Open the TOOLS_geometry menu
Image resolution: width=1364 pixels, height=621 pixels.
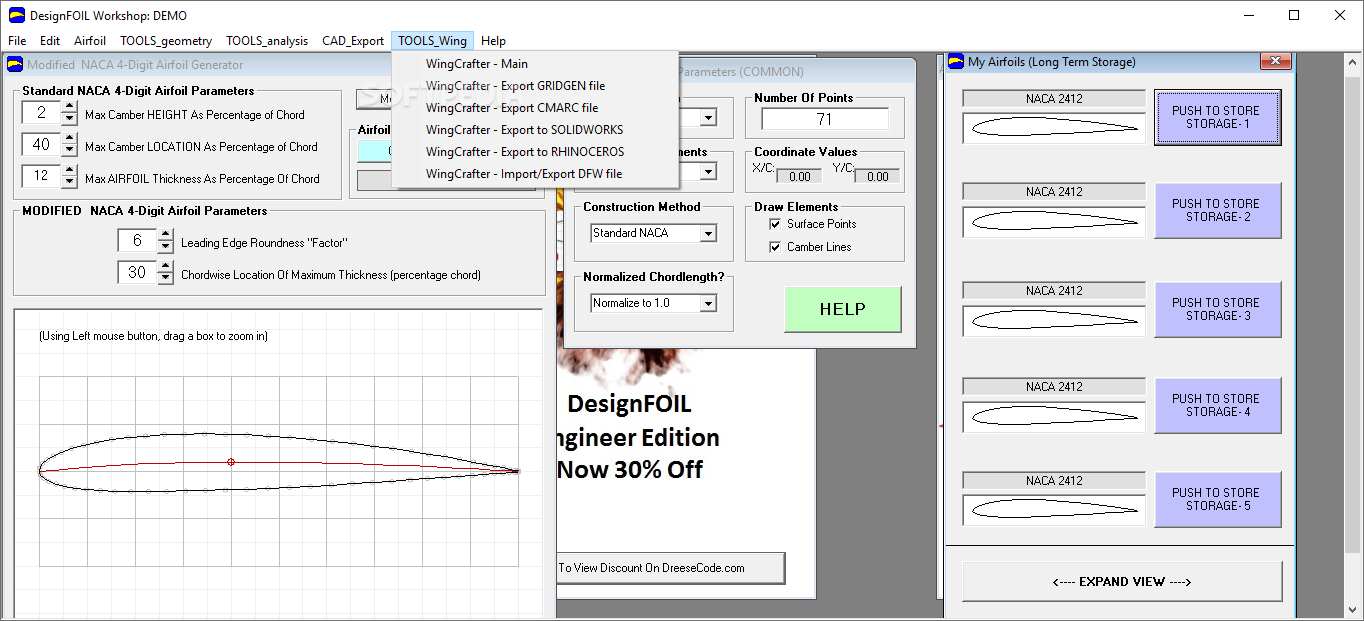point(166,41)
